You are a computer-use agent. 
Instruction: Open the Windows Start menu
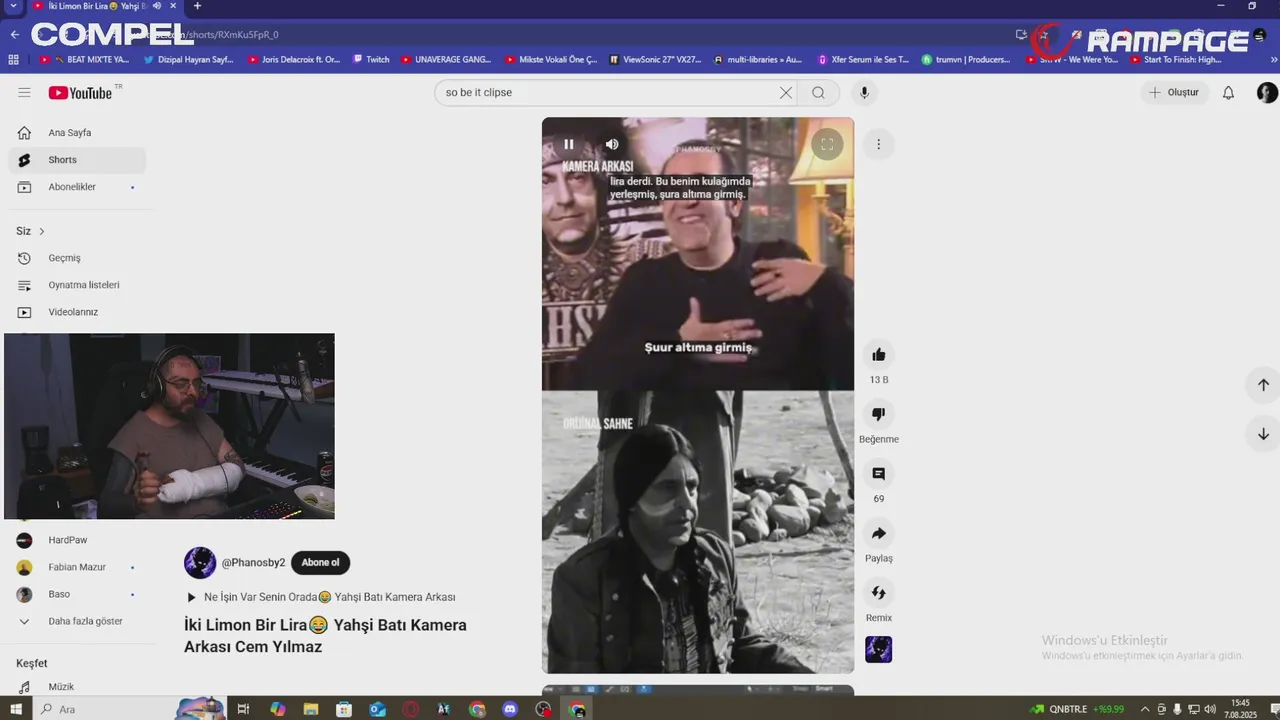pyautogui.click(x=15, y=709)
